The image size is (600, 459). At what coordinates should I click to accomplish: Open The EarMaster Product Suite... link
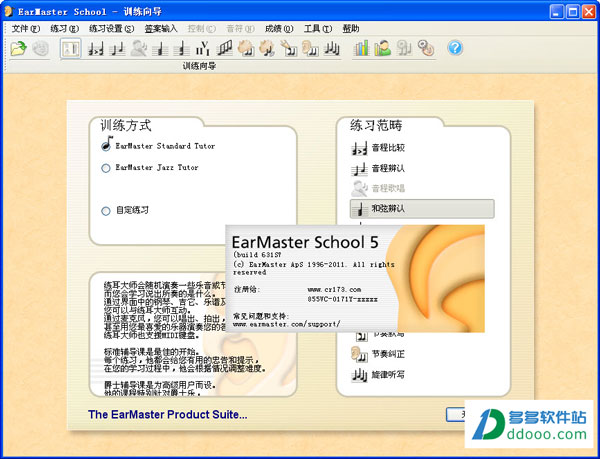[168, 415]
